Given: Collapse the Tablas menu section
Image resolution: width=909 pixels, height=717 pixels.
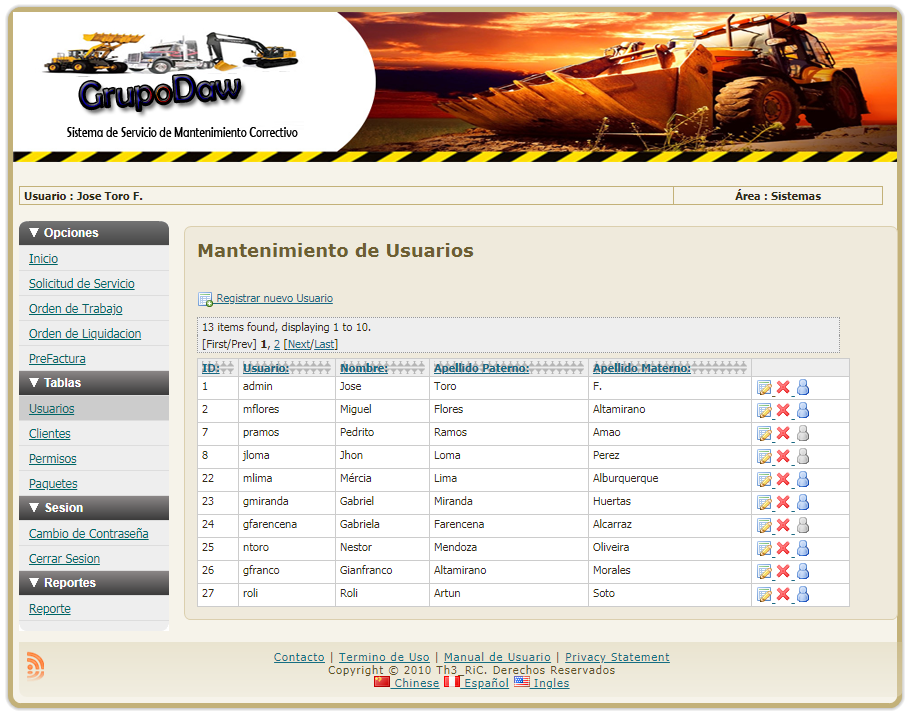Looking at the screenshot, I should point(94,383).
